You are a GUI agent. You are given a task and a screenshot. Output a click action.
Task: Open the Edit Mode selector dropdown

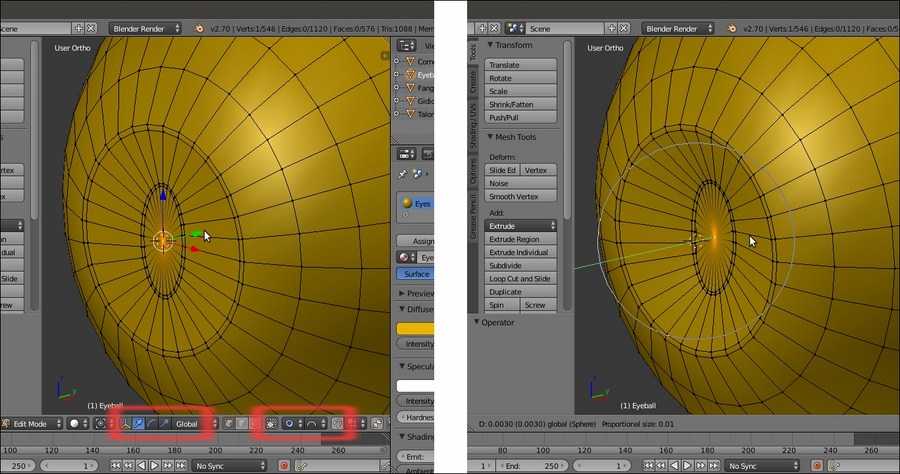click(x=32, y=424)
